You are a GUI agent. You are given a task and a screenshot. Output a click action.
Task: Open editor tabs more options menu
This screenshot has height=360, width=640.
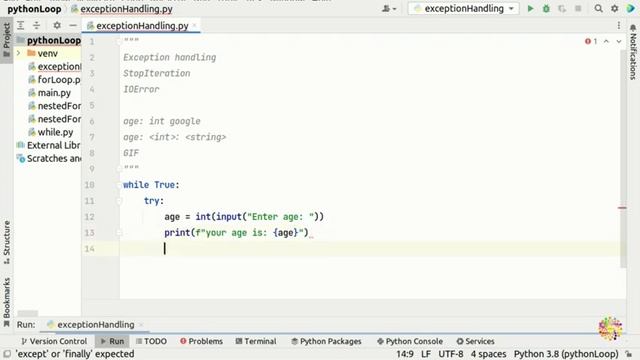(x=619, y=26)
